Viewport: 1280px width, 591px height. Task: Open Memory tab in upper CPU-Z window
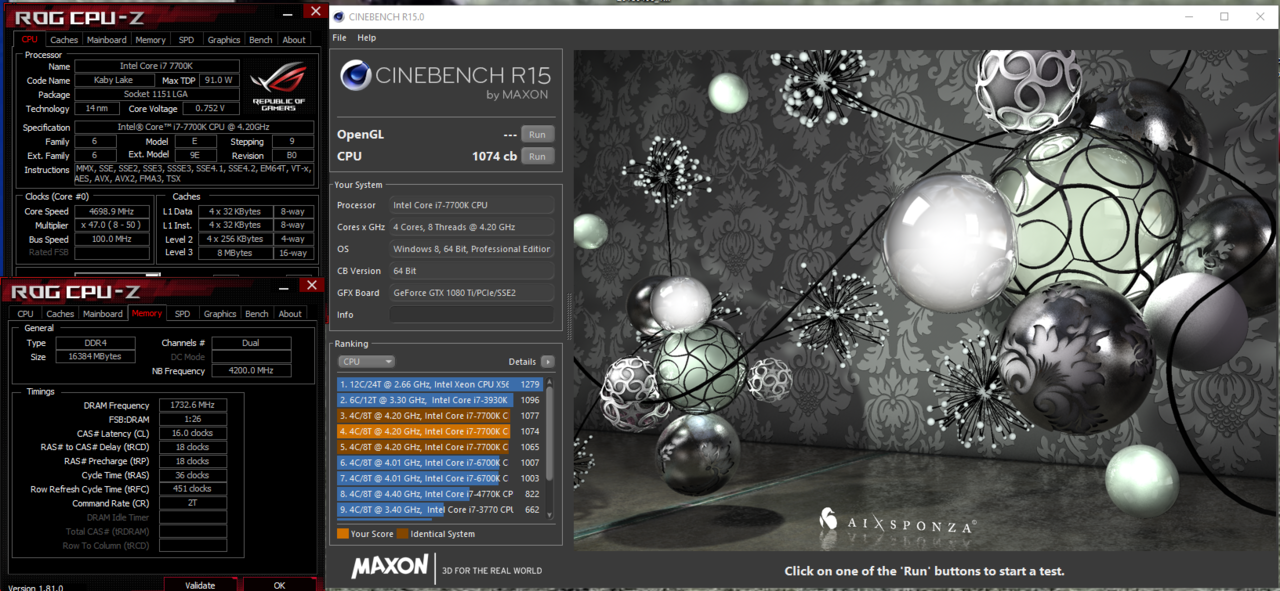pos(151,40)
